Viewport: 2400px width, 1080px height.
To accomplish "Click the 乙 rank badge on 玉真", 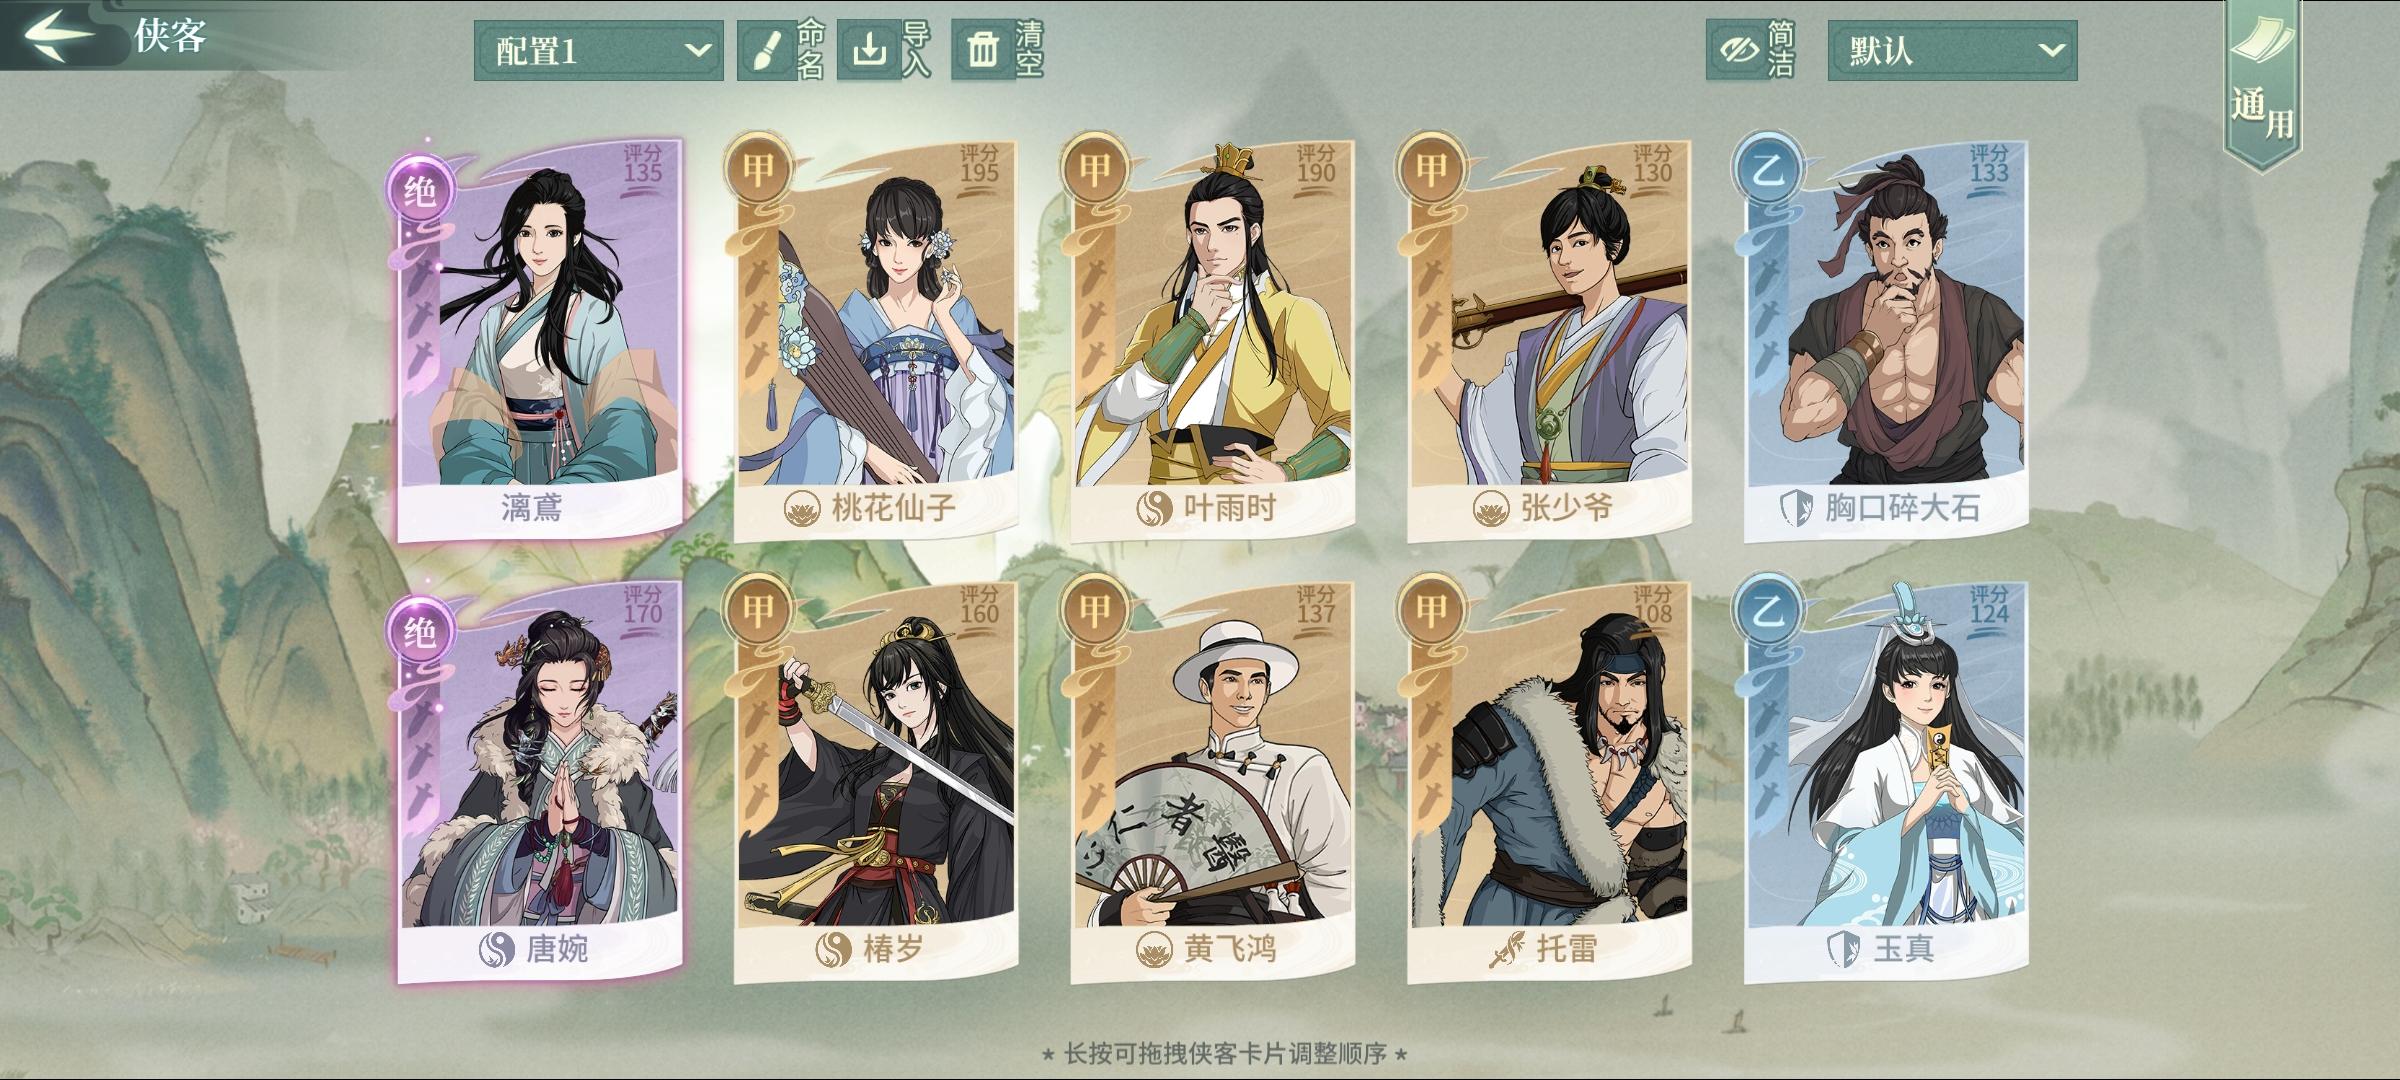I will point(1768,610).
